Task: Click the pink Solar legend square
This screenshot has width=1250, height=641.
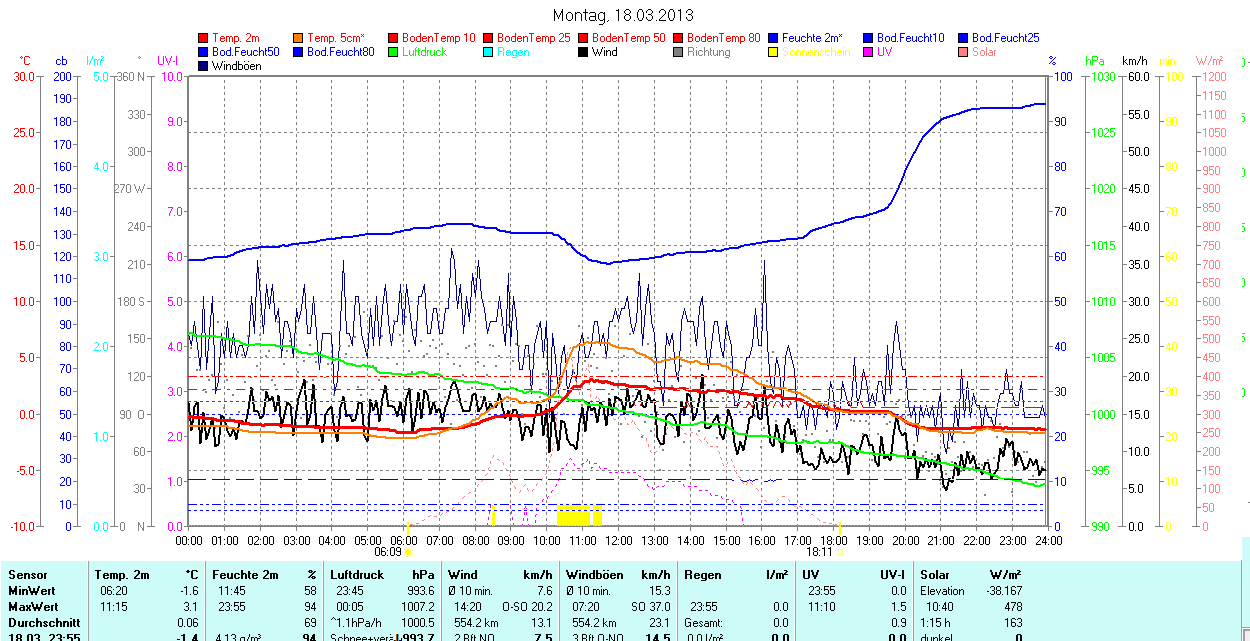Action: click(x=964, y=52)
